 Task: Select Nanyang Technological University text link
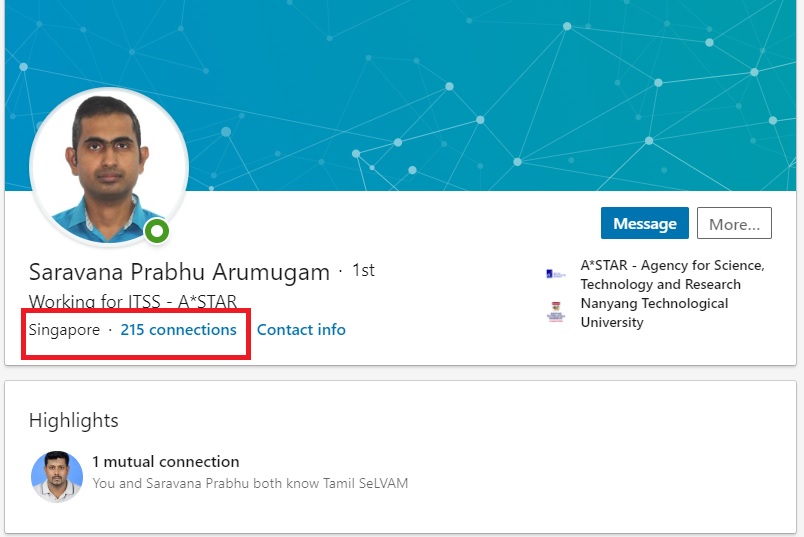point(654,313)
